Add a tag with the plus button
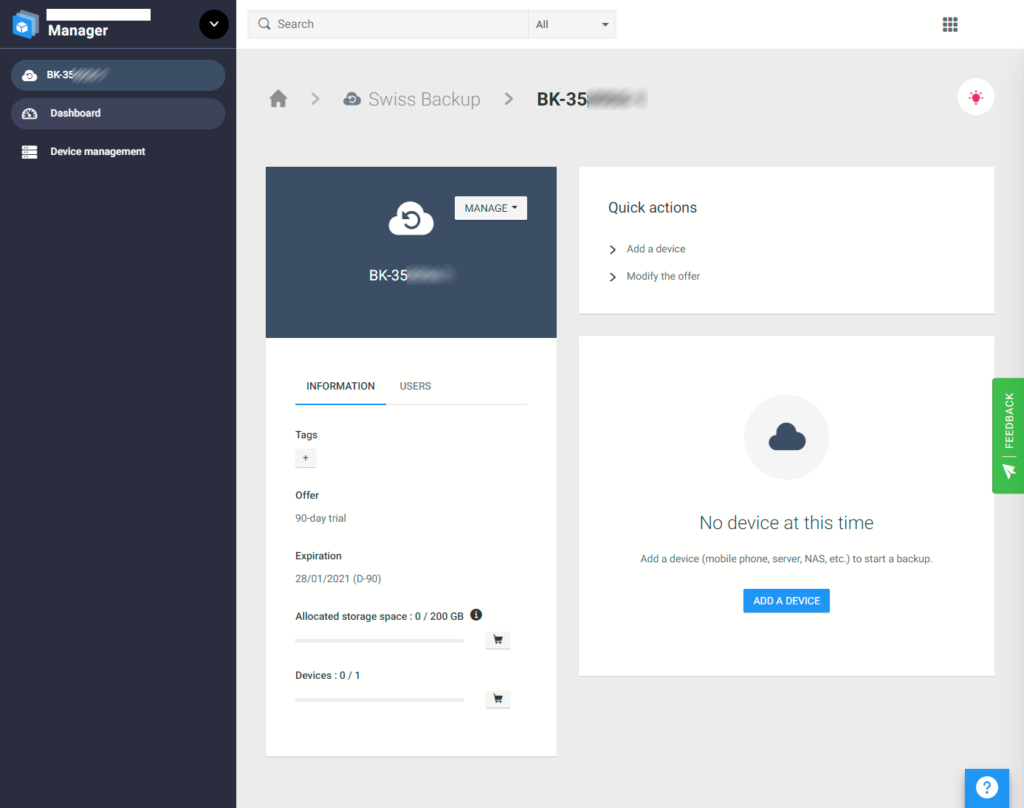This screenshot has height=808, width=1024. (x=306, y=458)
